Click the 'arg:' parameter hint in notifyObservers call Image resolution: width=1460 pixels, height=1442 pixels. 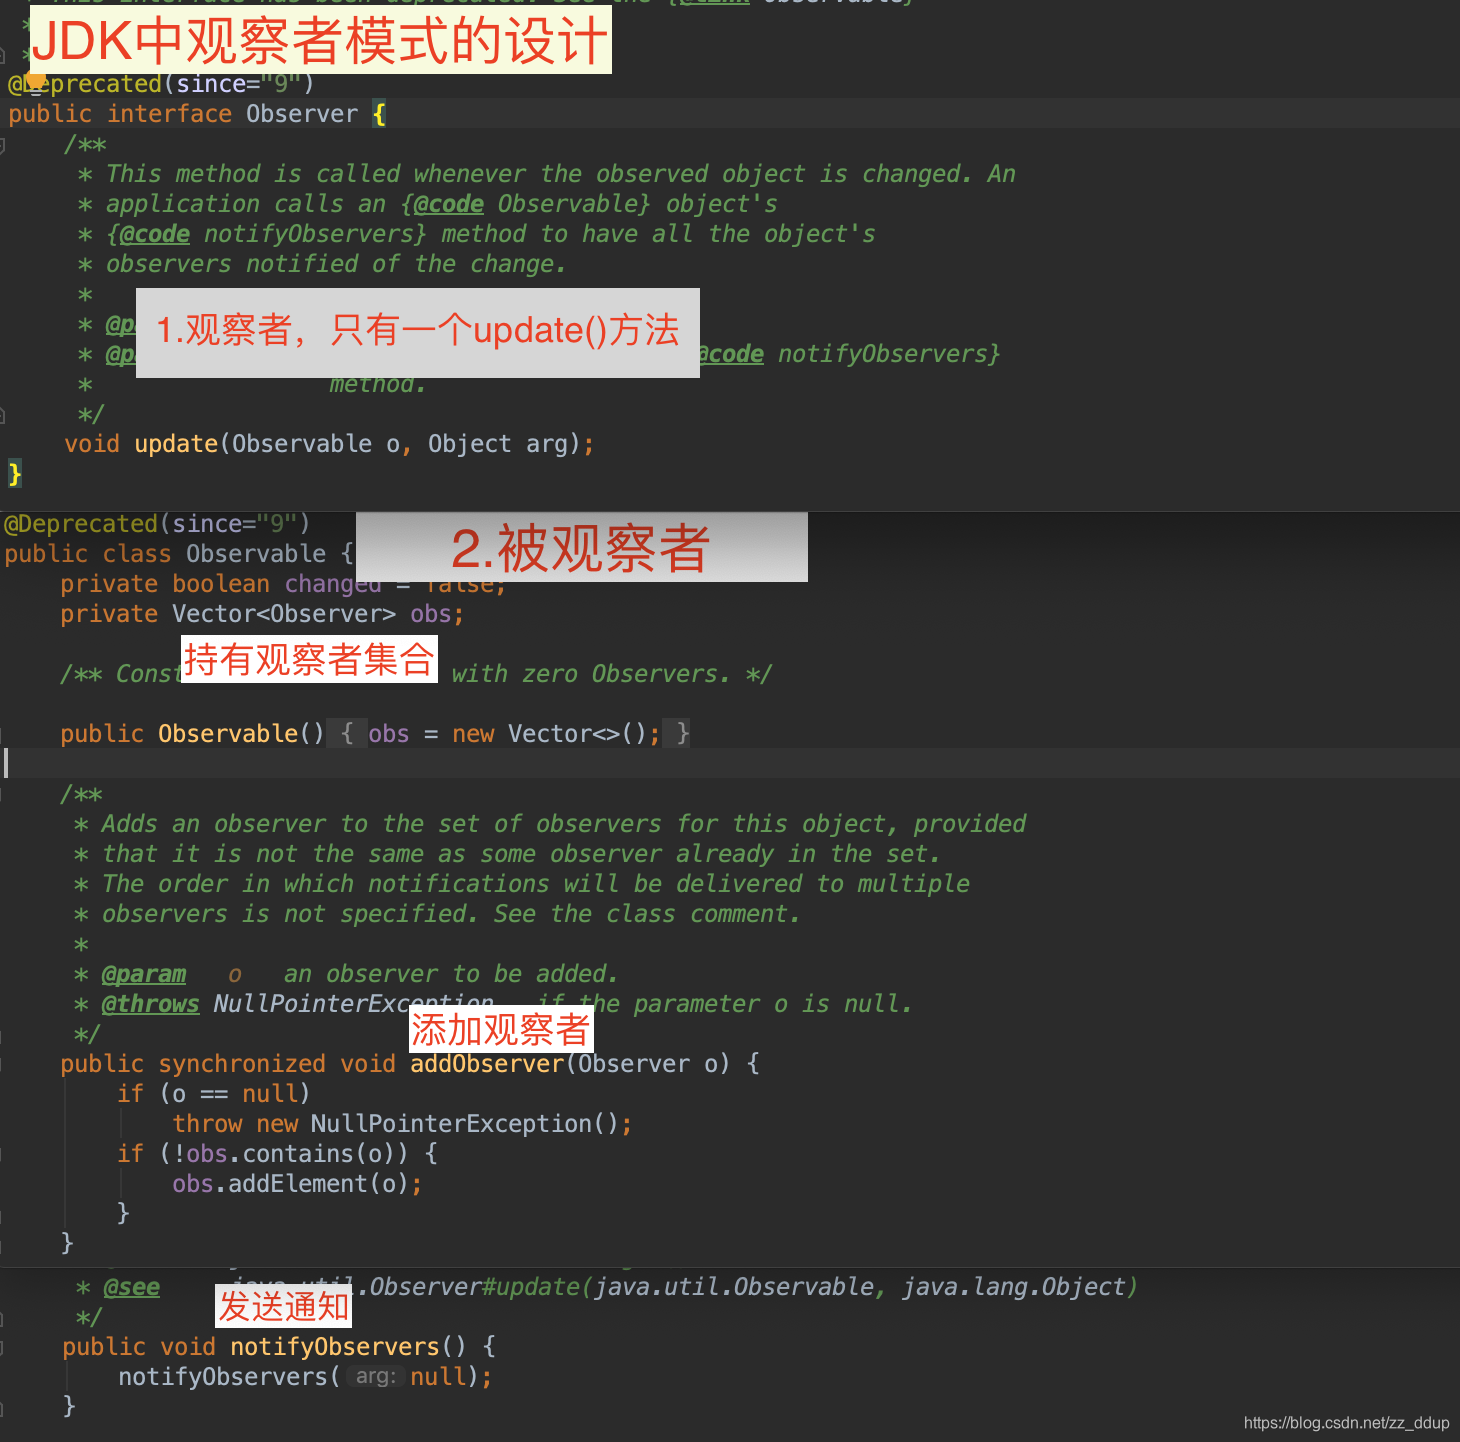pos(376,1377)
